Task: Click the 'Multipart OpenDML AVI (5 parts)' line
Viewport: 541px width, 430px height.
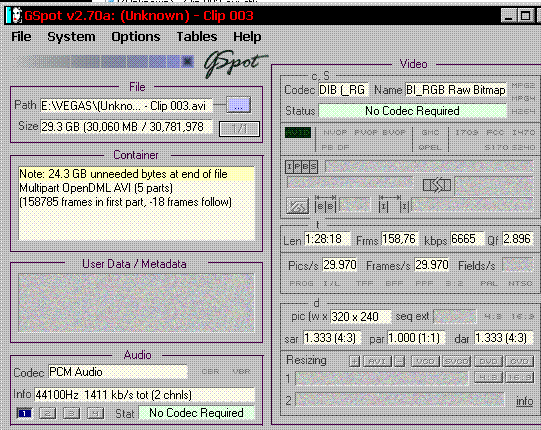Action: 96,188
